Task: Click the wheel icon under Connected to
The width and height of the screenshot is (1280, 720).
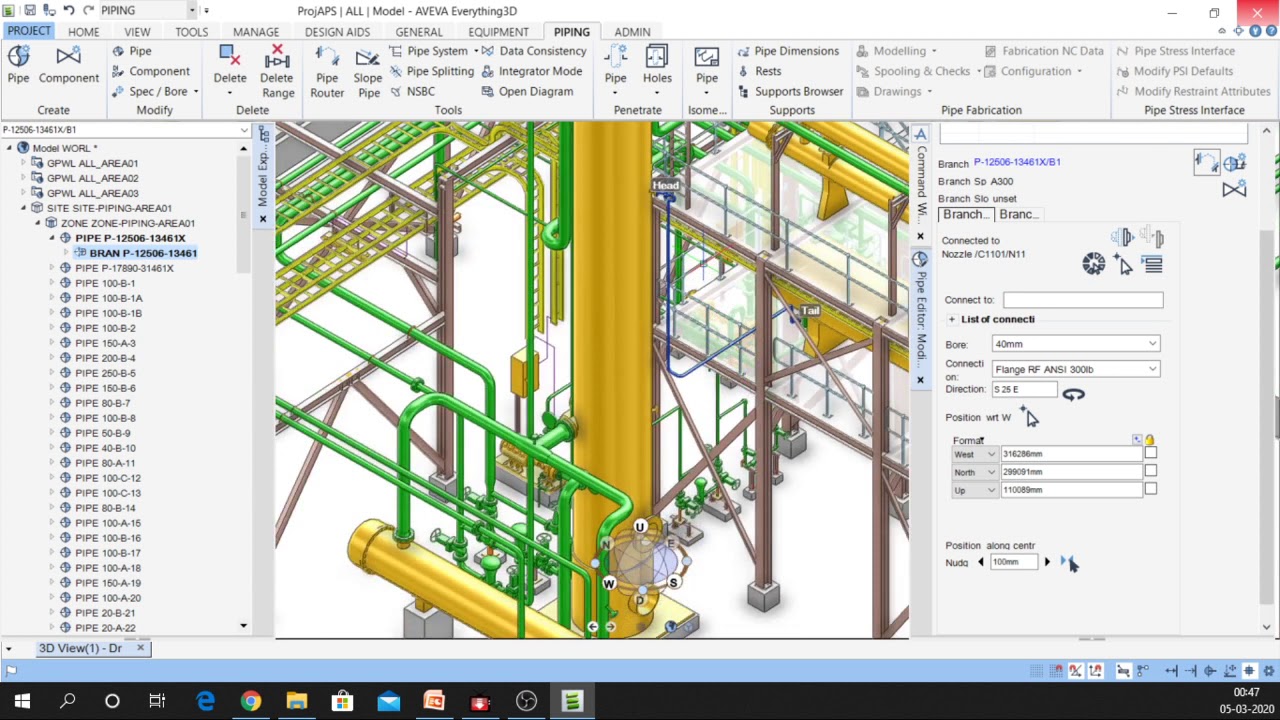Action: coord(1093,264)
